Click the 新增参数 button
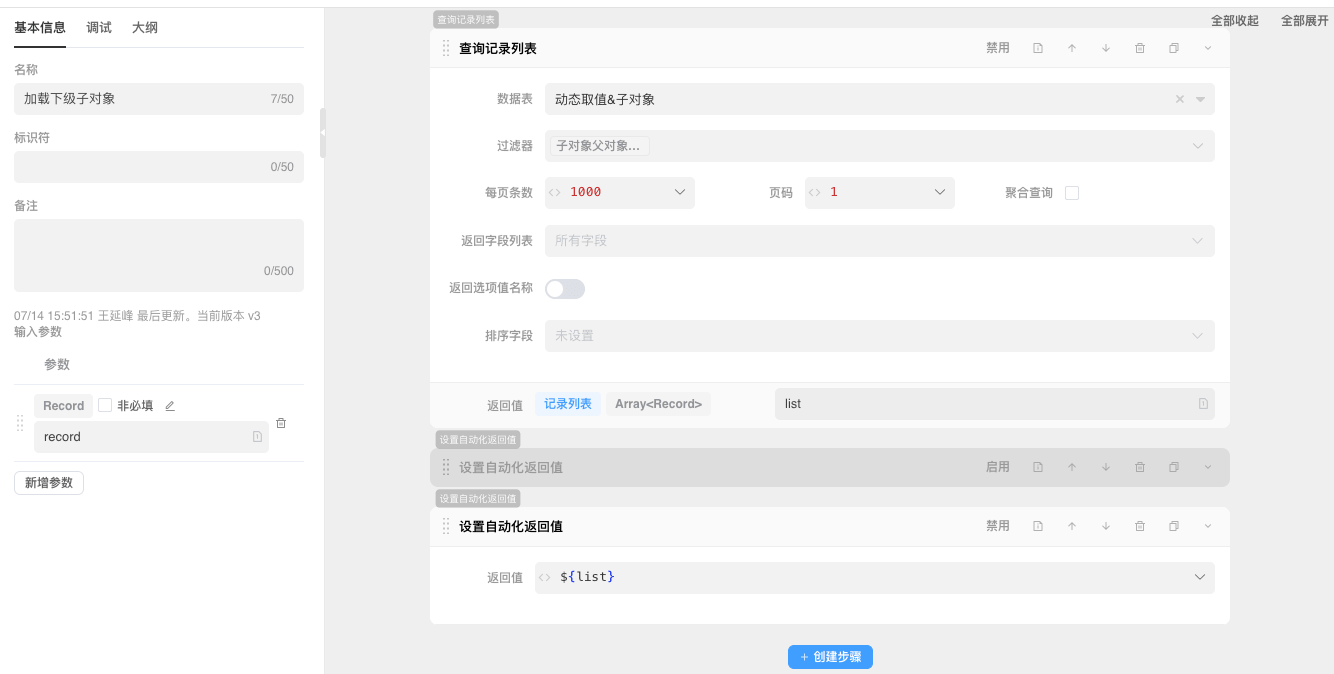 pos(49,483)
